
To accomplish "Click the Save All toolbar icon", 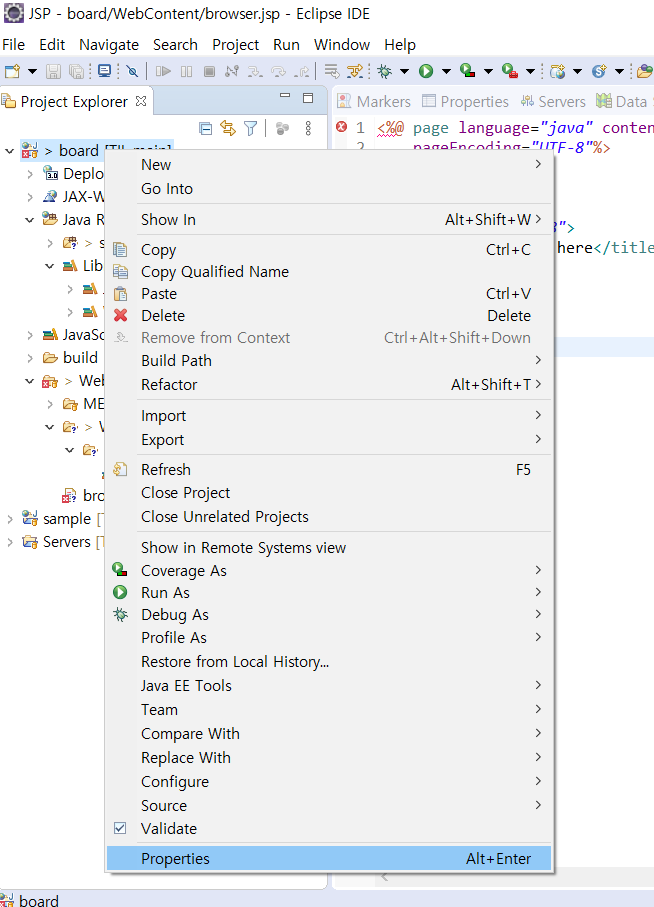I will click(x=76, y=71).
